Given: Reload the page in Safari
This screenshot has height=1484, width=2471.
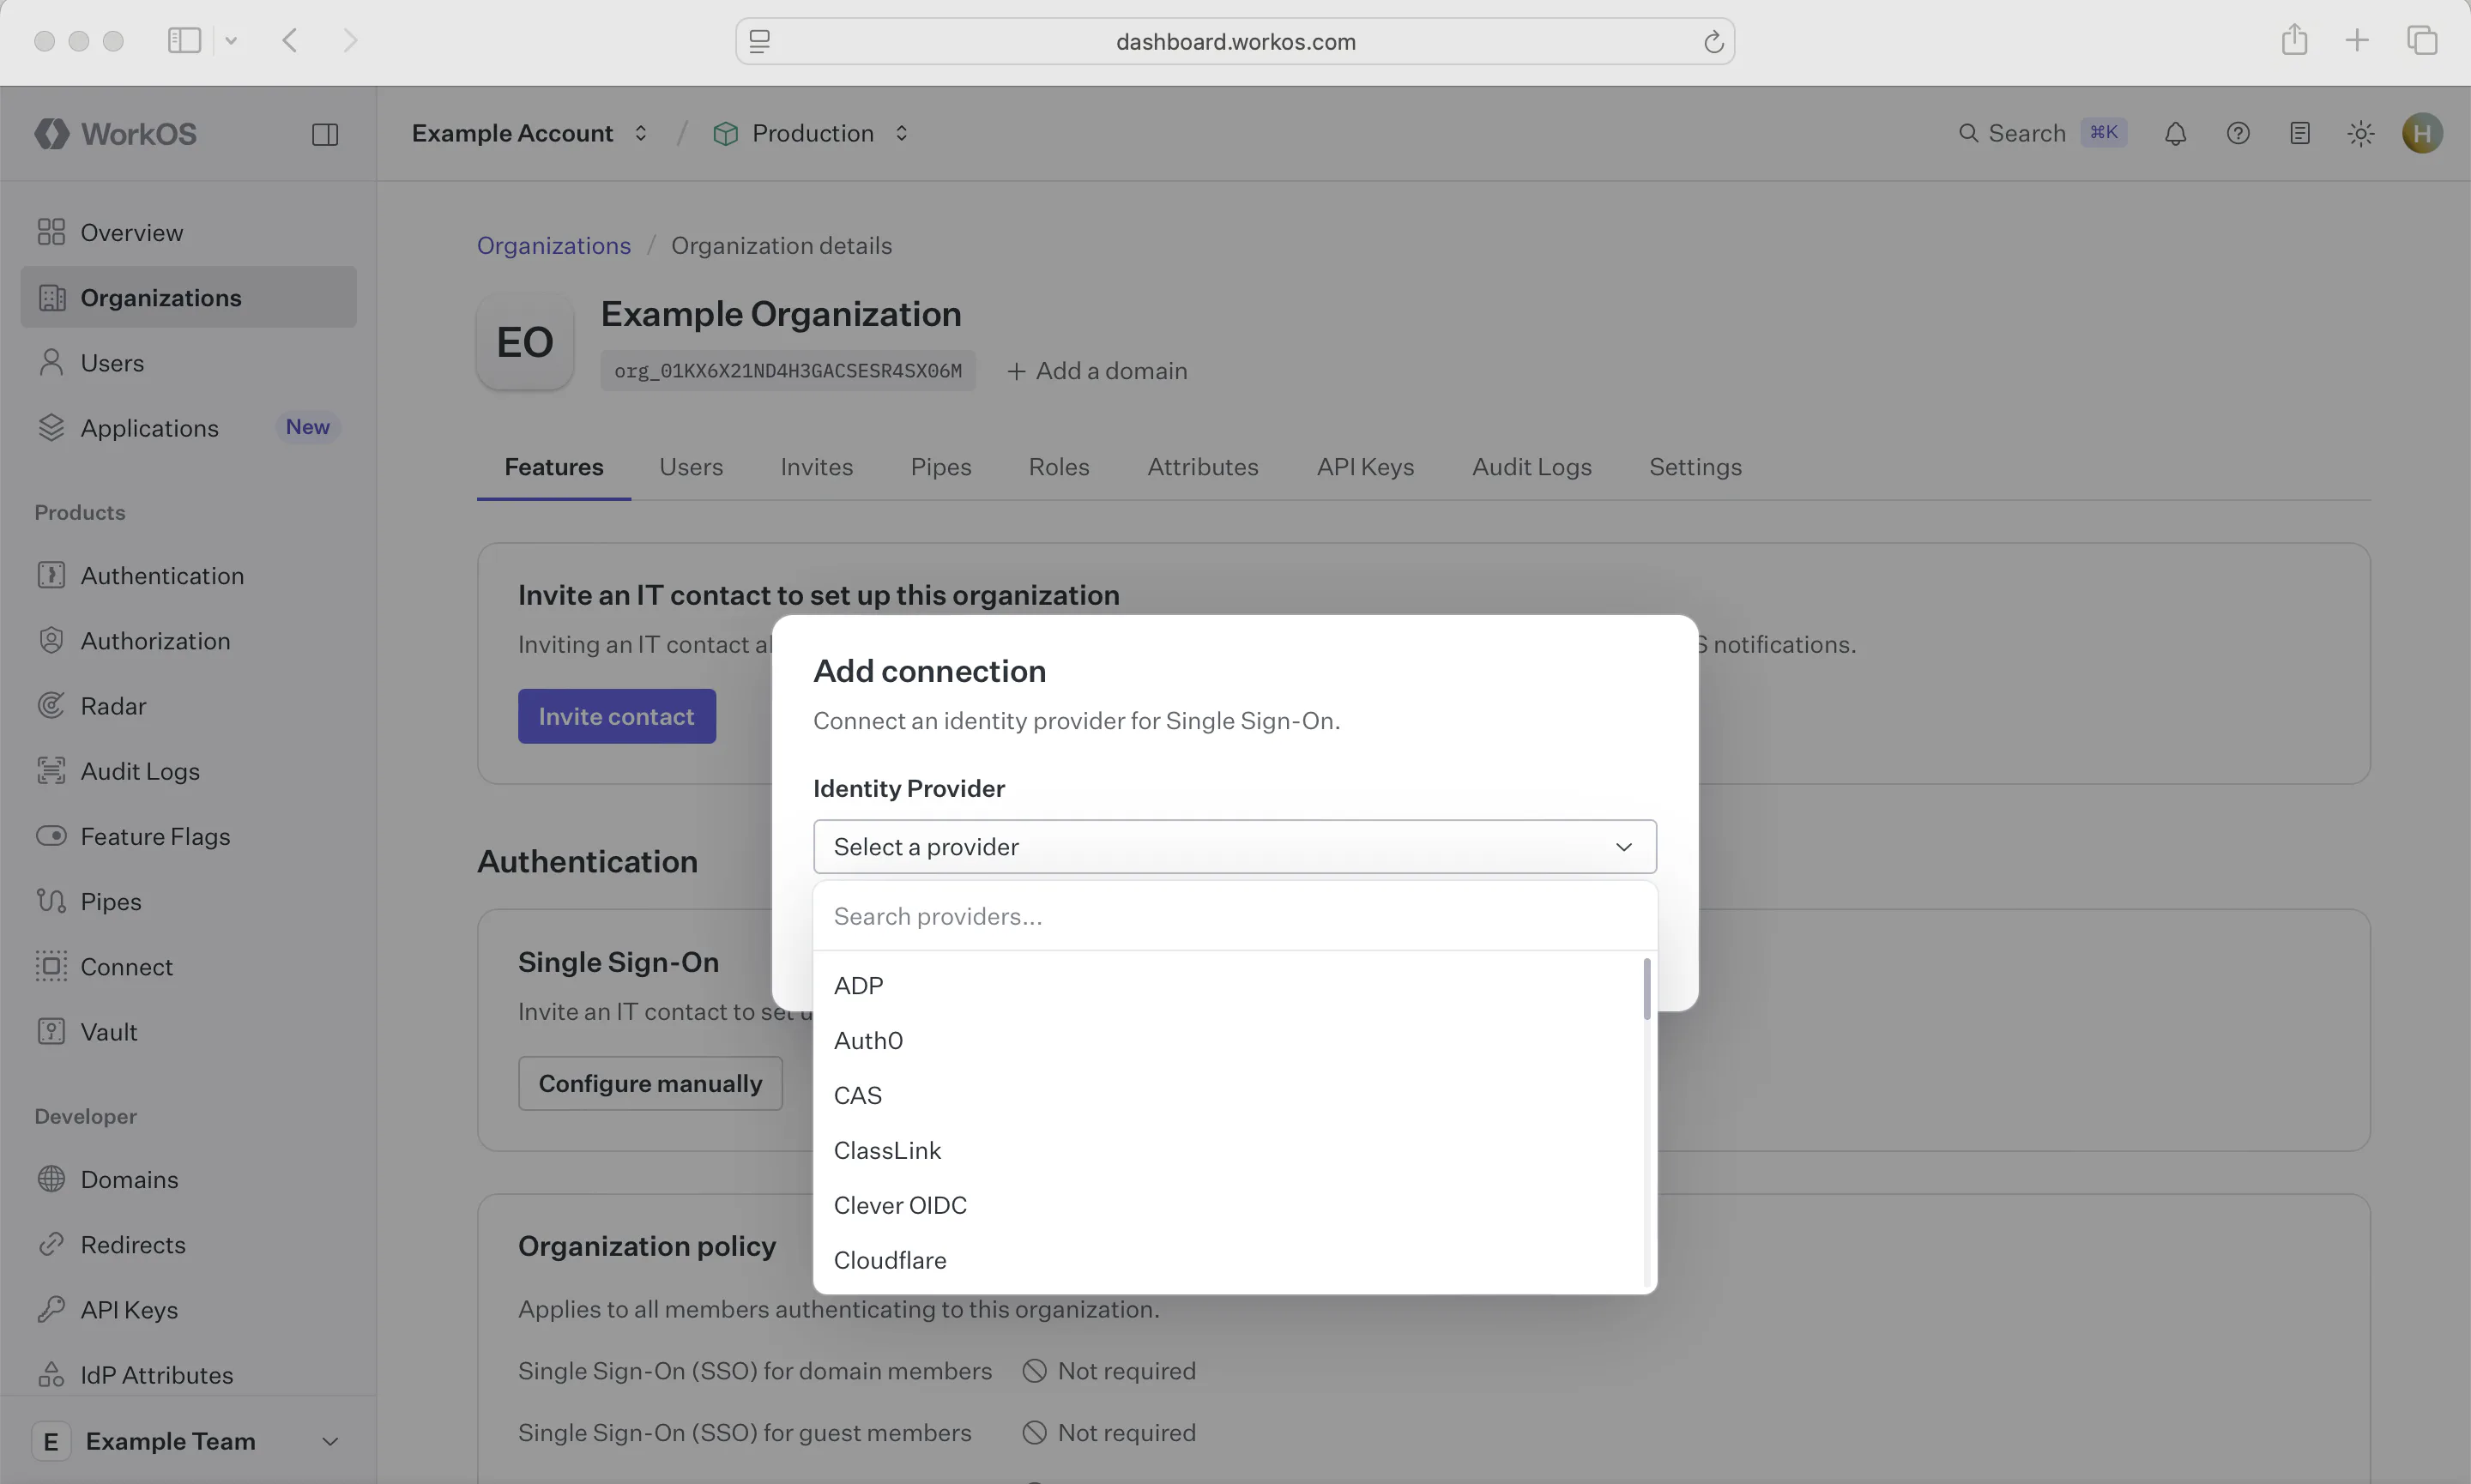Looking at the screenshot, I should [1713, 41].
